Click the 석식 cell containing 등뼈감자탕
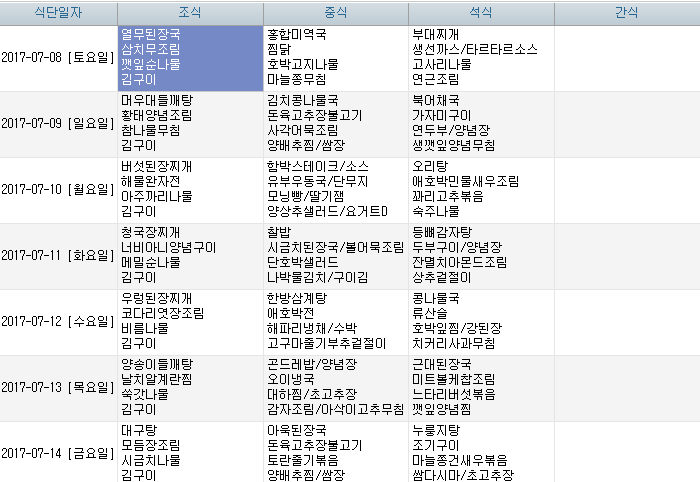This screenshot has height=482, width=700. click(x=481, y=256)
